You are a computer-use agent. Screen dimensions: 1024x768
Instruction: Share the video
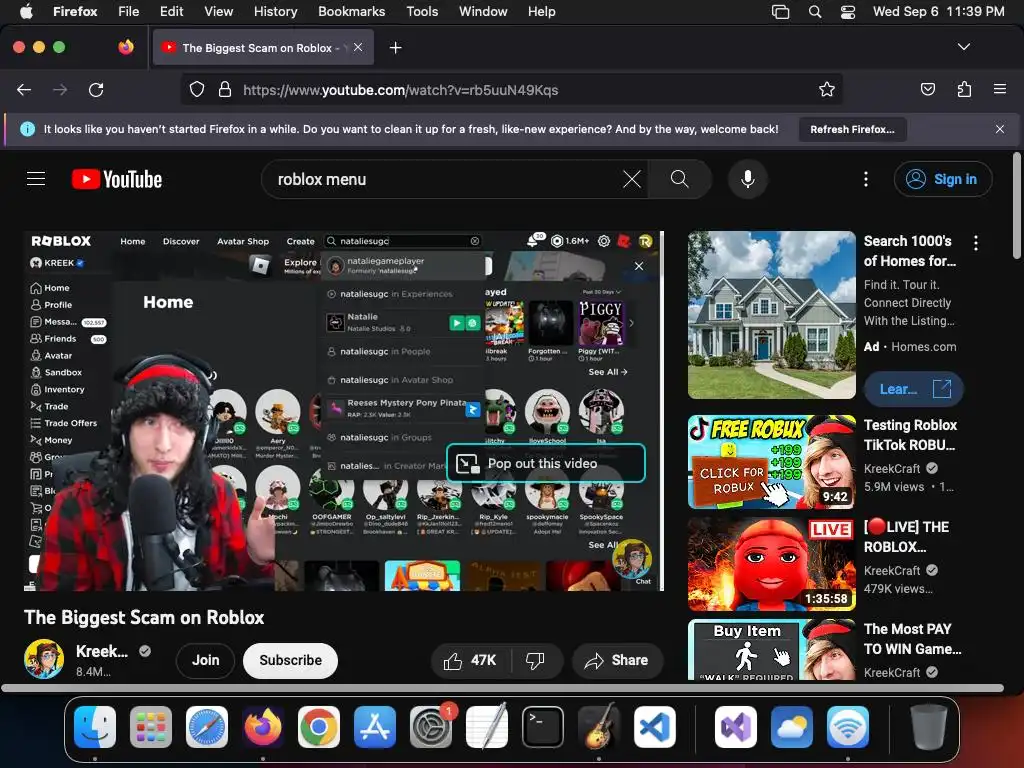[x=617, y=661]
